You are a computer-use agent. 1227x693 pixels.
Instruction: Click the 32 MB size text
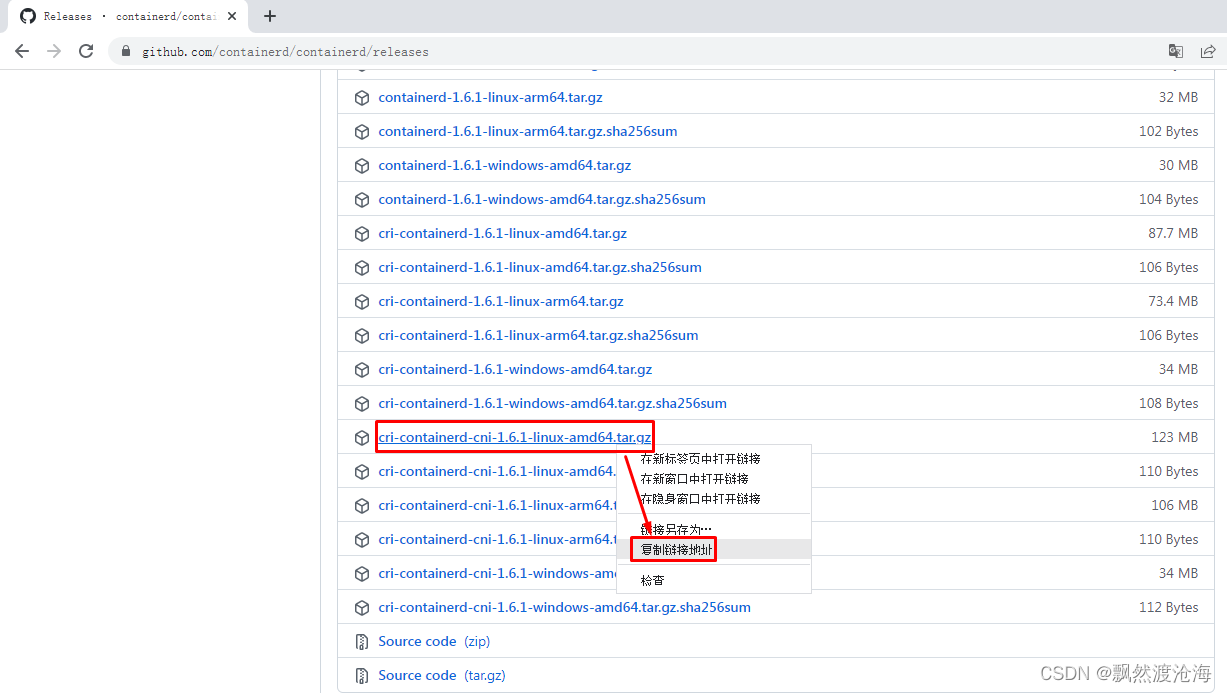(1178, 98)
